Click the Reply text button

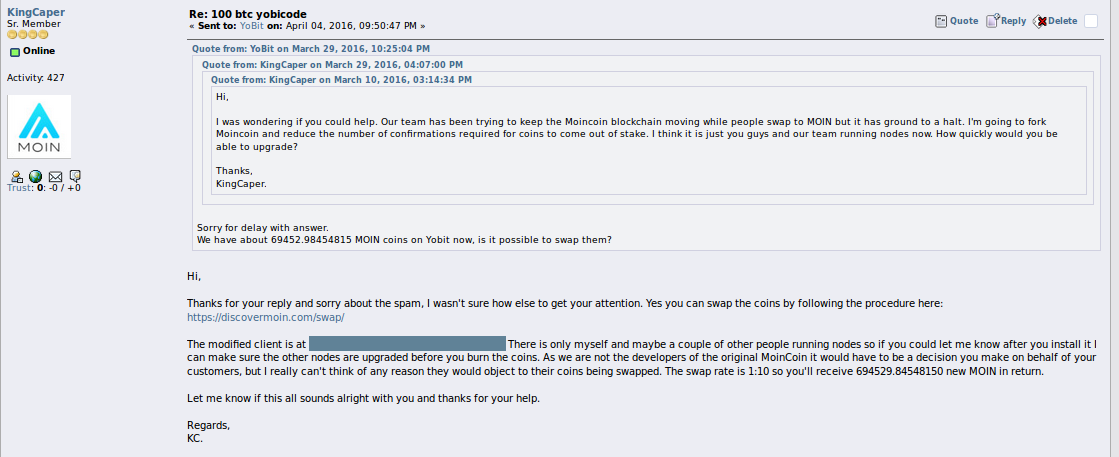pos(1013,21)
